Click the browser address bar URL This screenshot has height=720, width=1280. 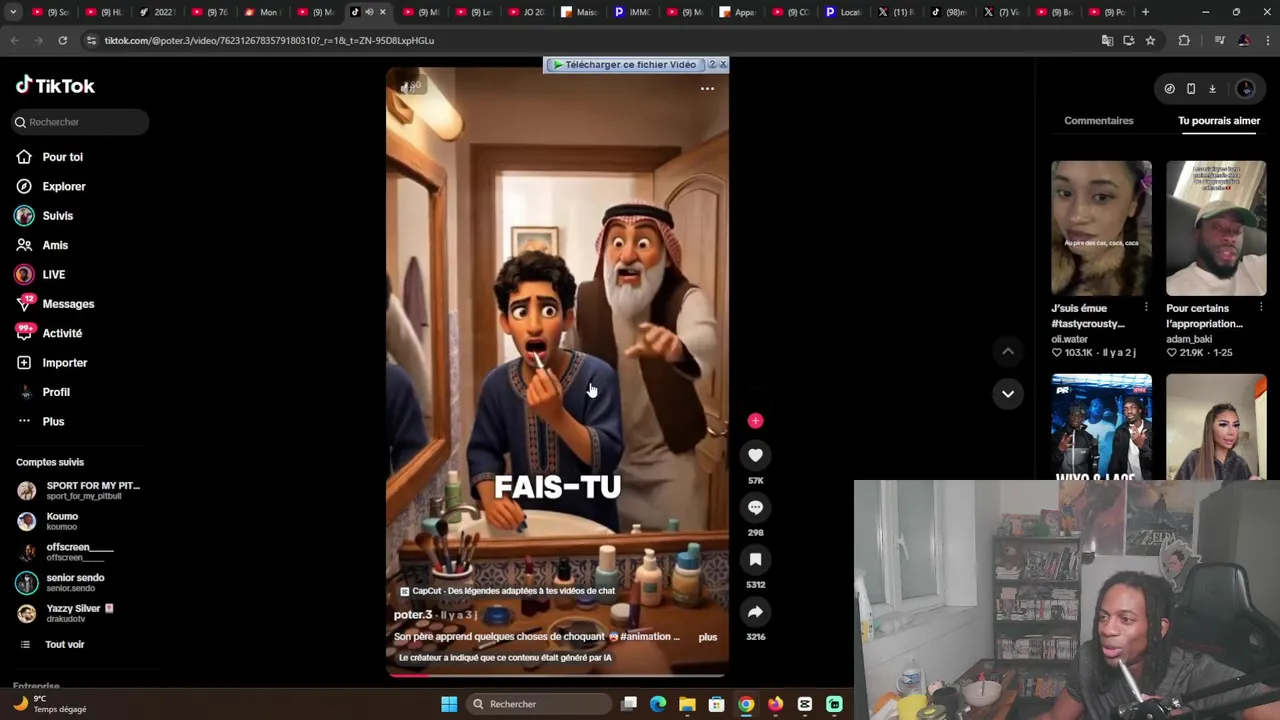[269, 41]
